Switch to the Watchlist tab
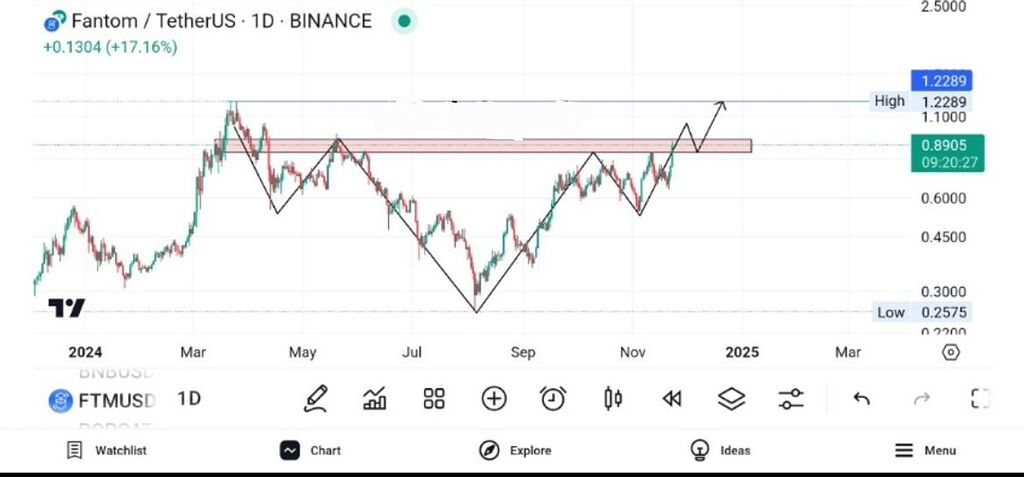 point(107,450)
